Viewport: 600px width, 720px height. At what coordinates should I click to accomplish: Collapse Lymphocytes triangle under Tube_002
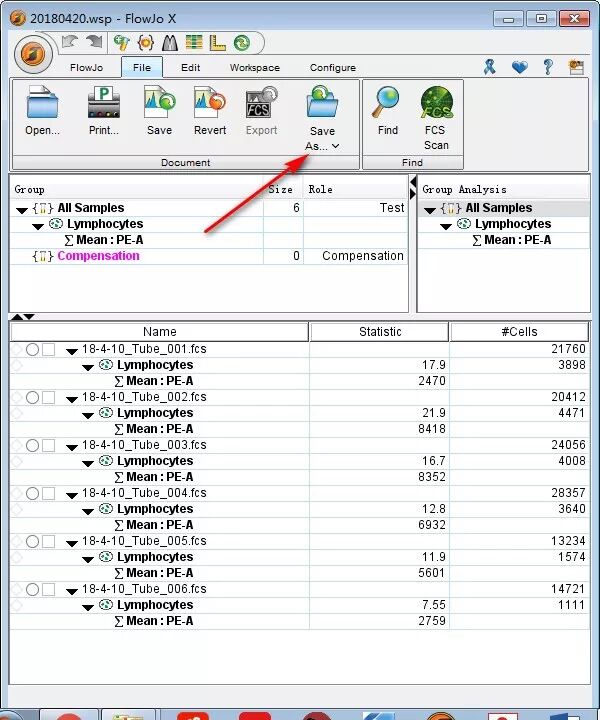[x=88, y=416]
